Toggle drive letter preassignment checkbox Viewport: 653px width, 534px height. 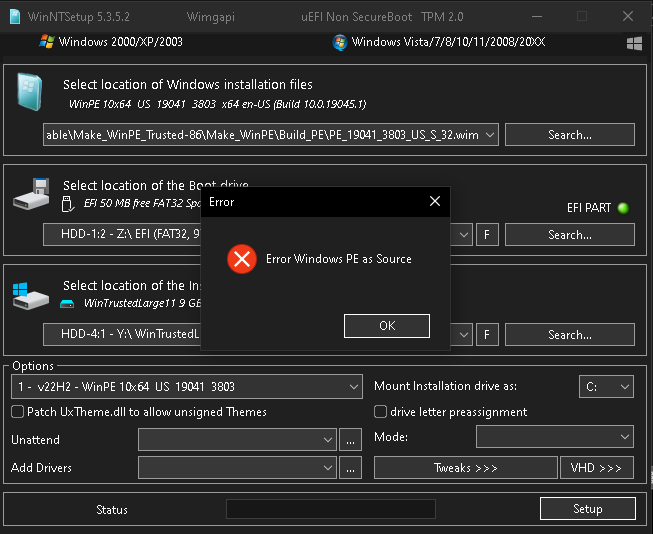pyautogui.click(x=381, y=412)
